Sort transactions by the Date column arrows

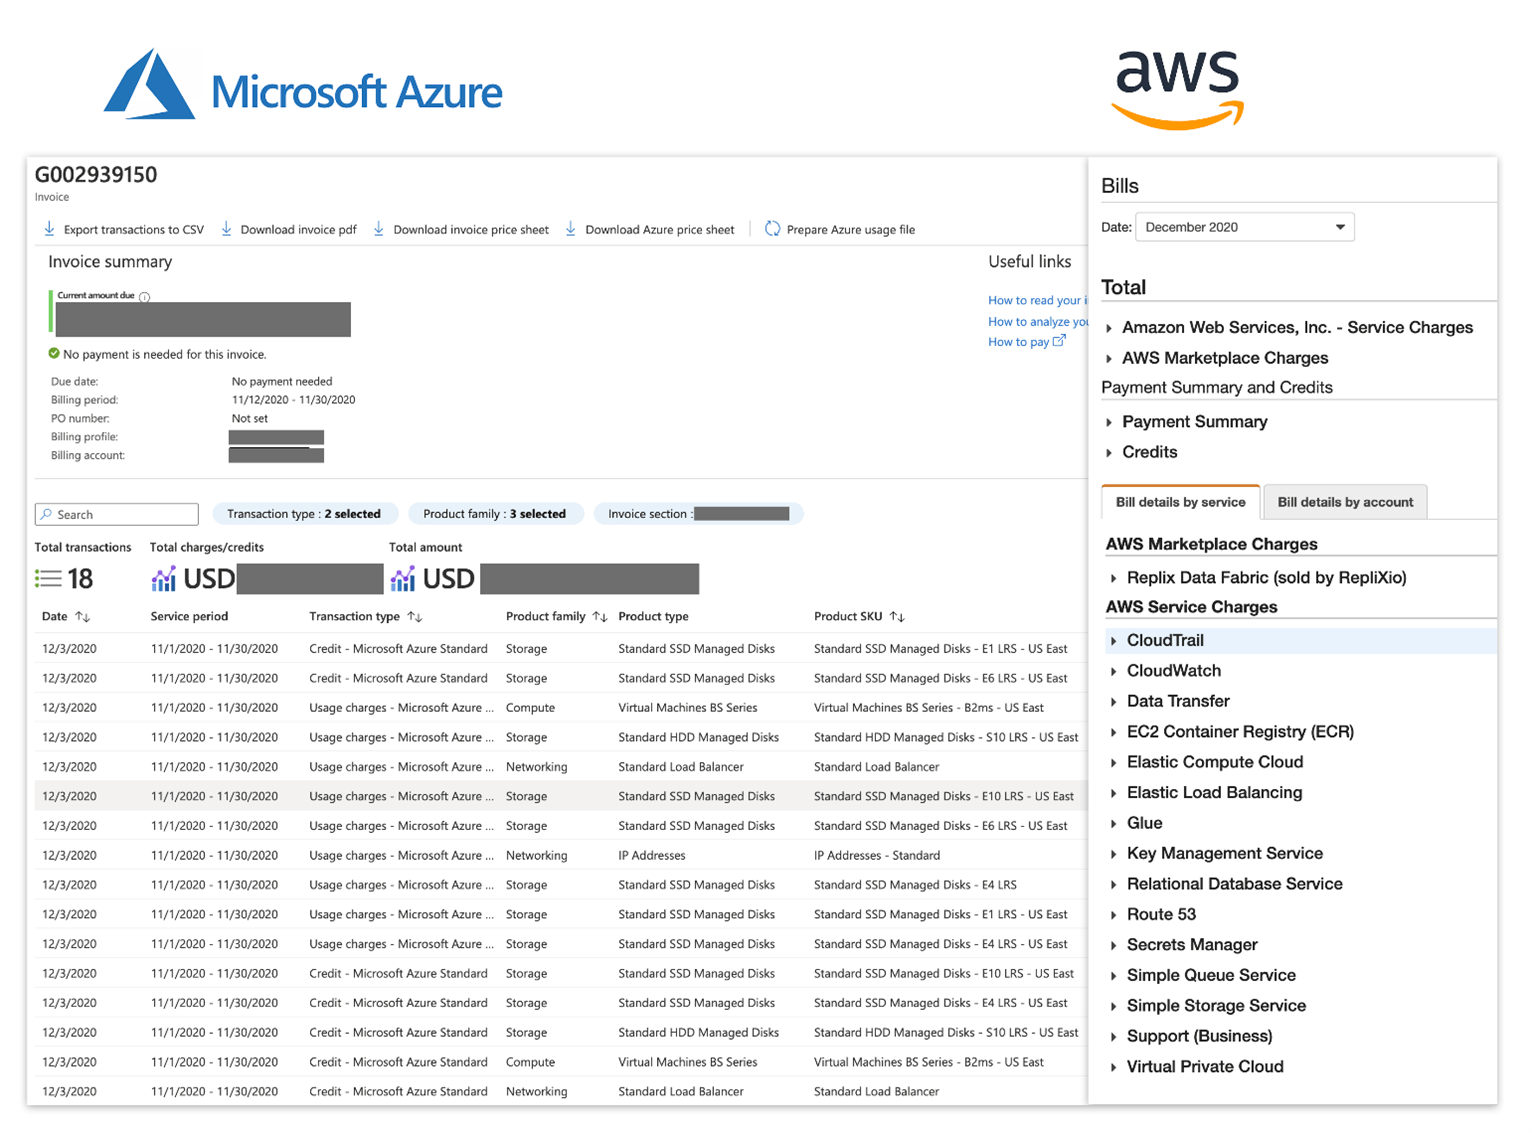click(83, 617)
